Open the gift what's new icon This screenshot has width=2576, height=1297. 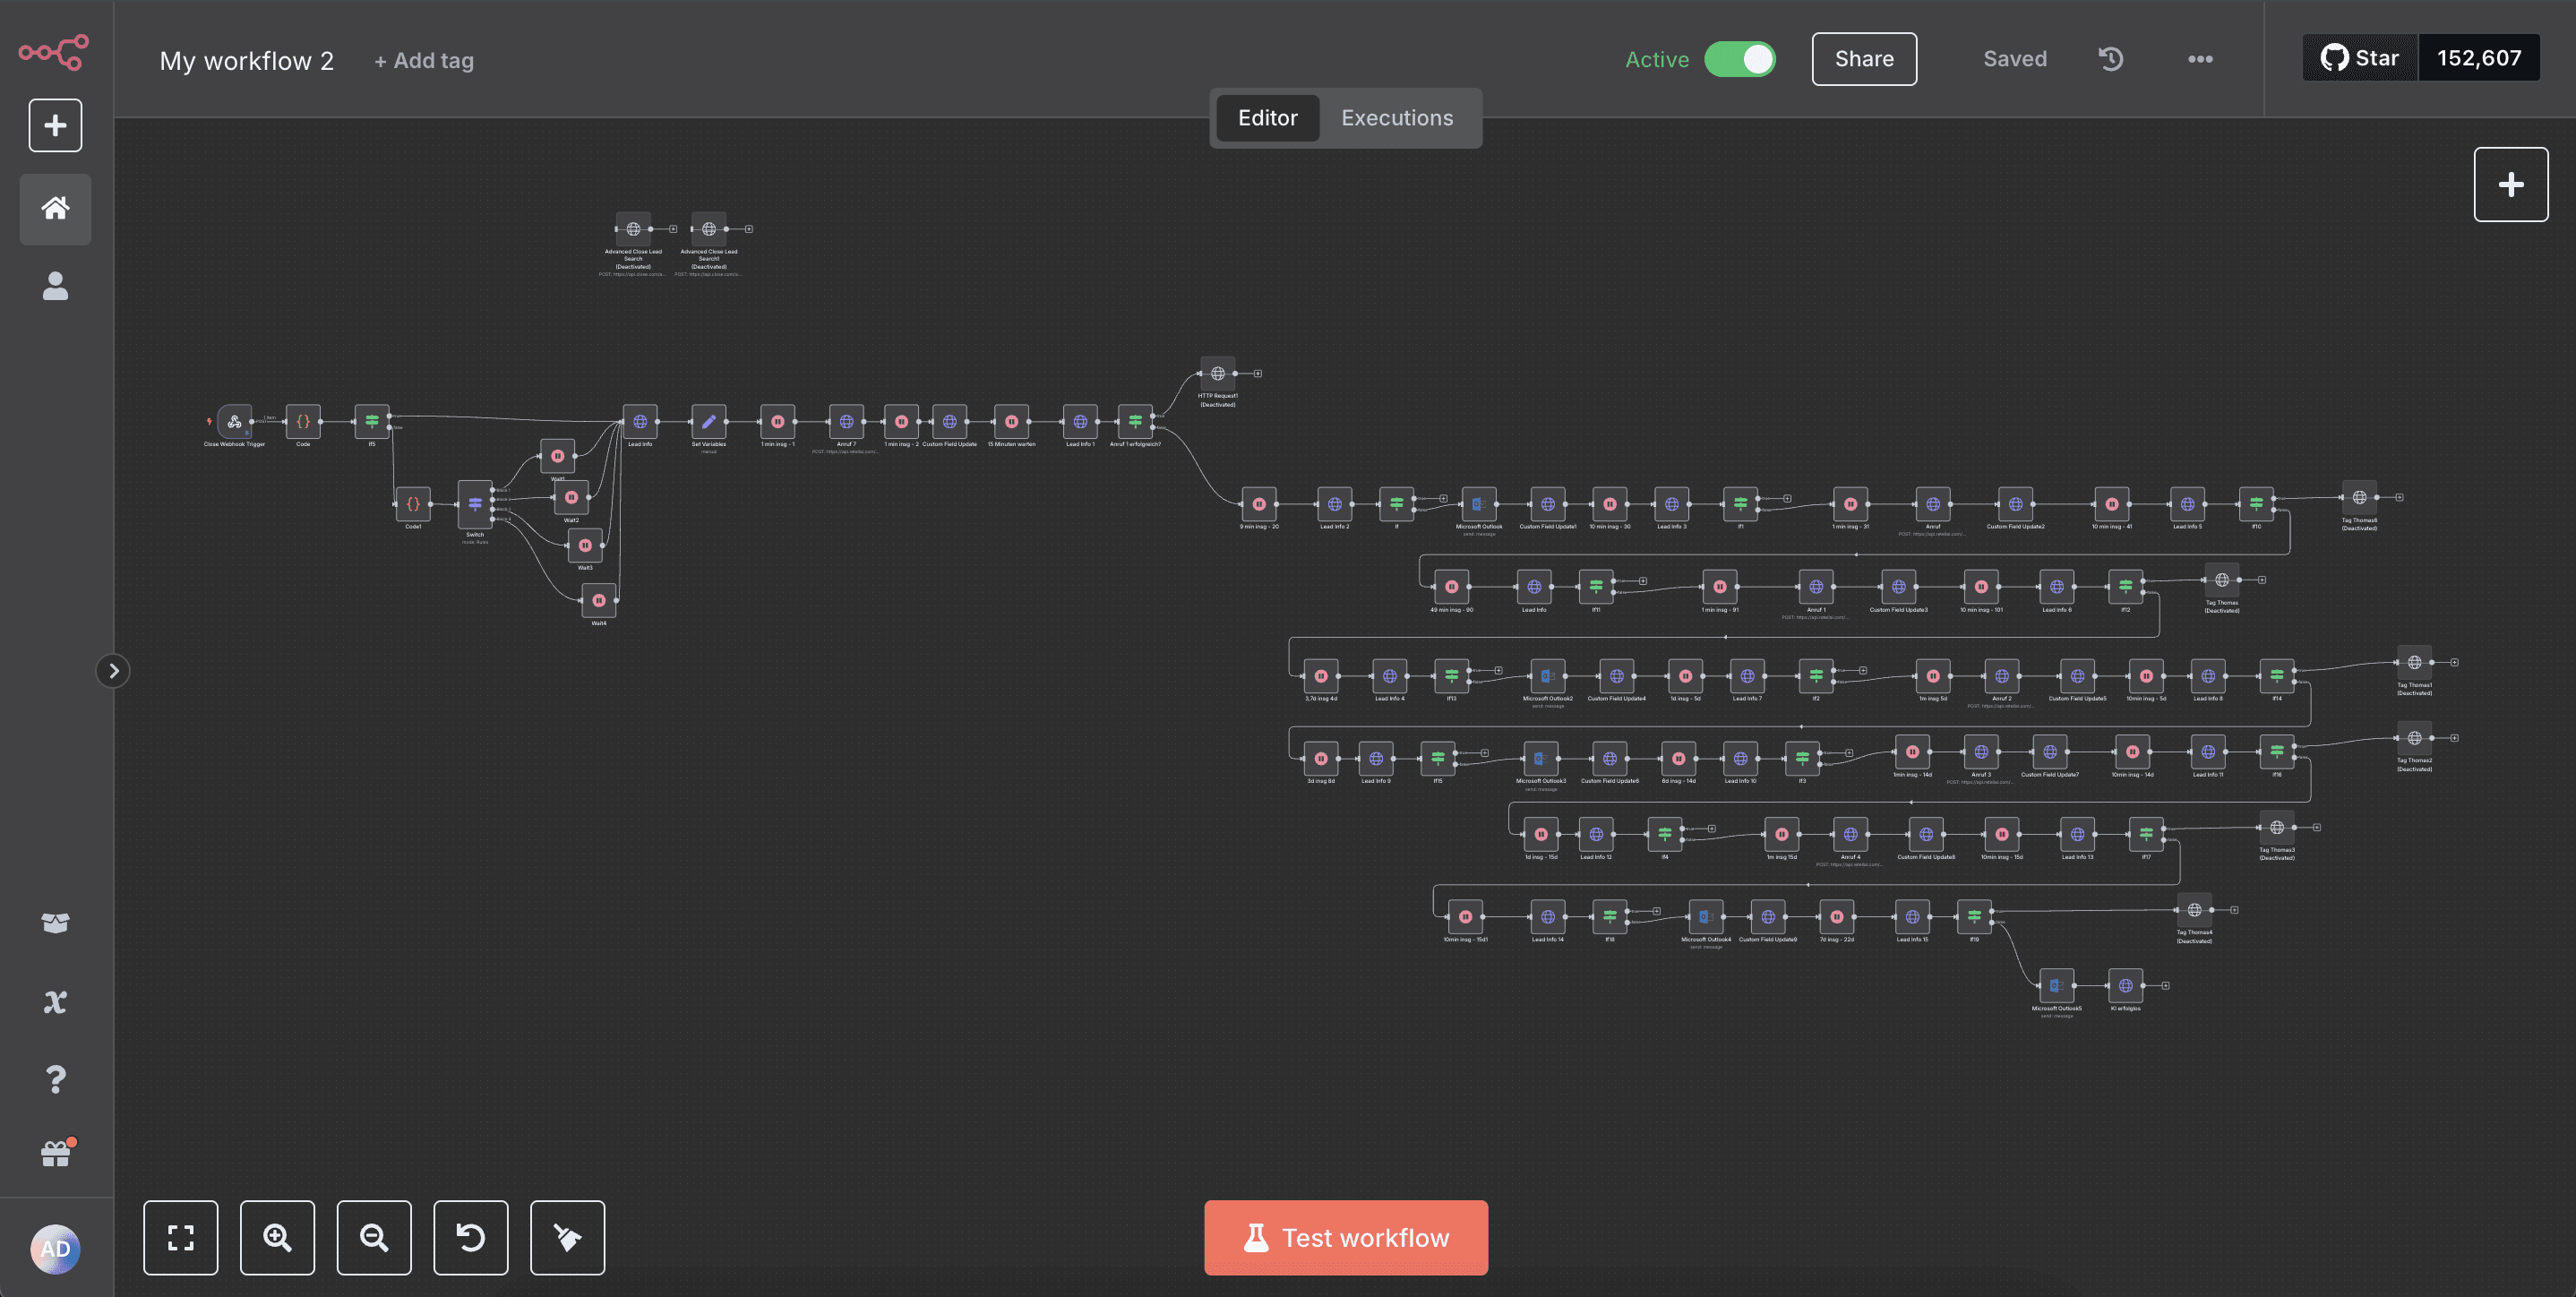[55, 1155]
